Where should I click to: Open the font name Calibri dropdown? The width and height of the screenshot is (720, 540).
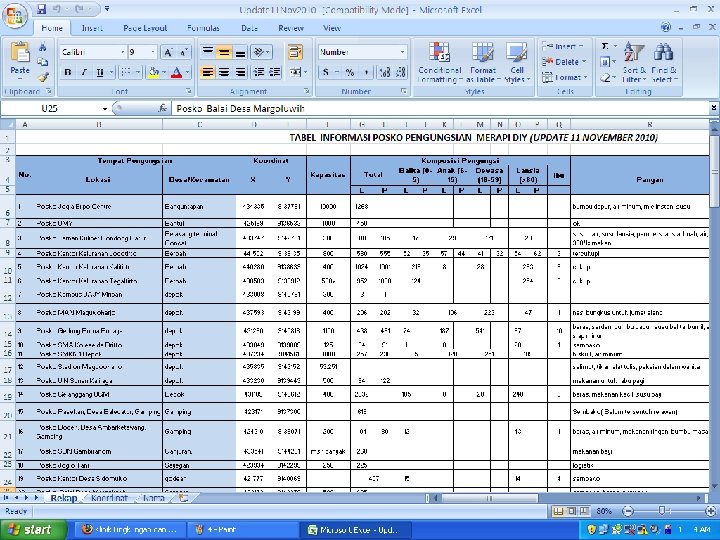pyautogui.click(x=123, y=52)
